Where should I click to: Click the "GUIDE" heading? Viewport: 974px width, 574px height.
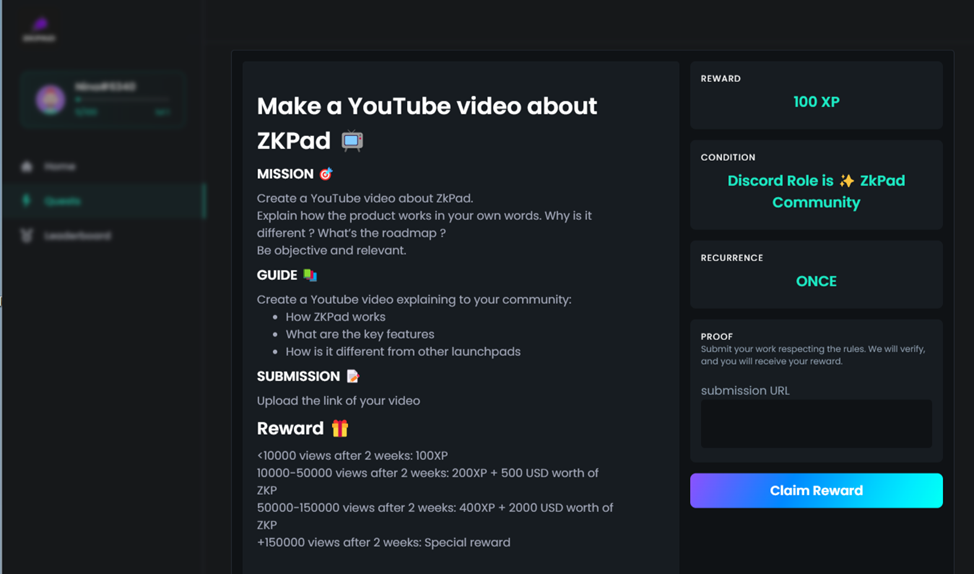(x=277, y=275)
